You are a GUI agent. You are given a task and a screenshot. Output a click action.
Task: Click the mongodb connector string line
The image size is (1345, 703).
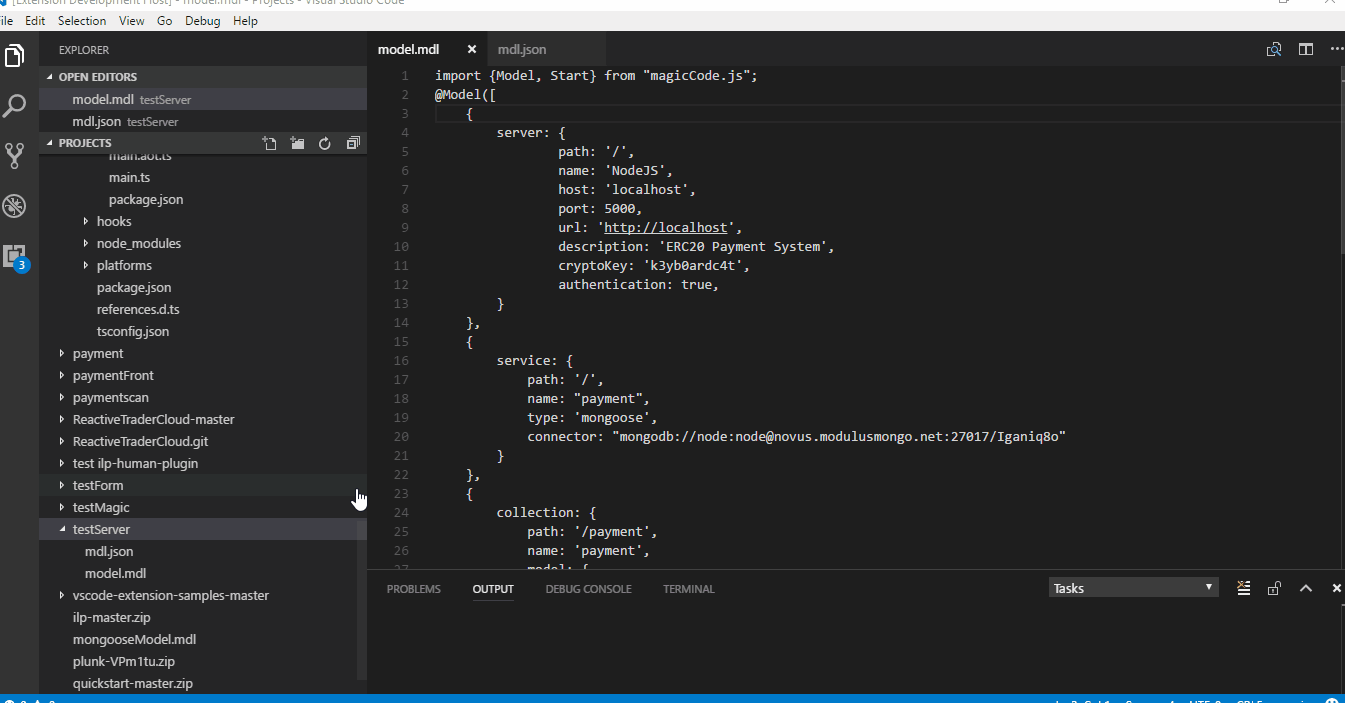coord(797,436)
